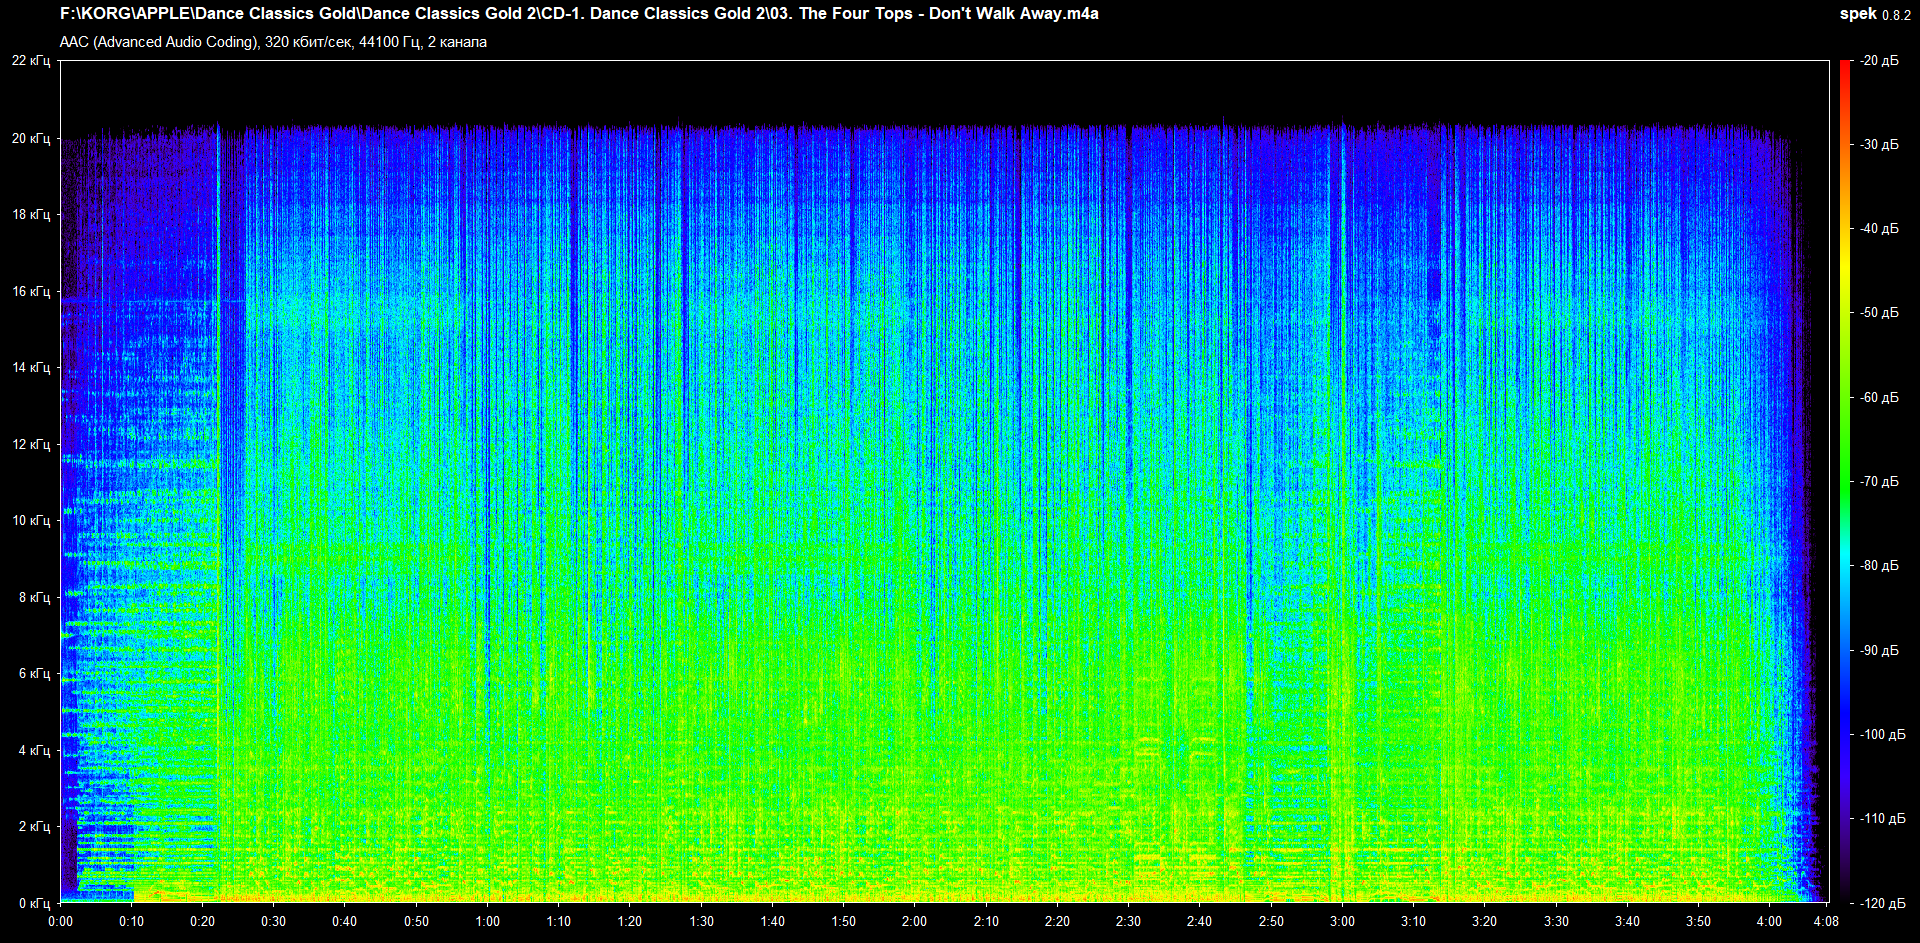Click the file path title text

click(579, 14)
